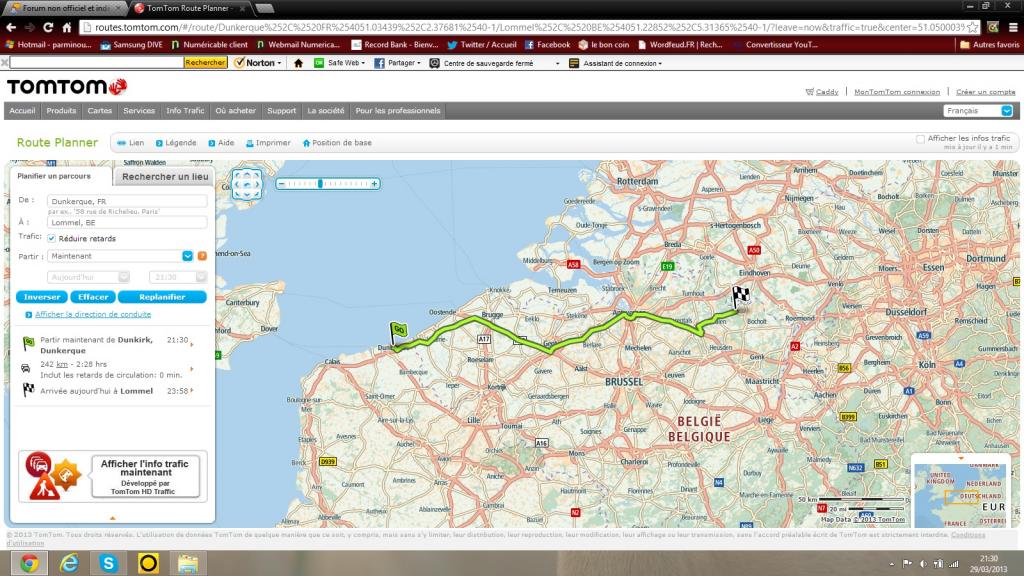Bookmark this page with the star icon

973,27
